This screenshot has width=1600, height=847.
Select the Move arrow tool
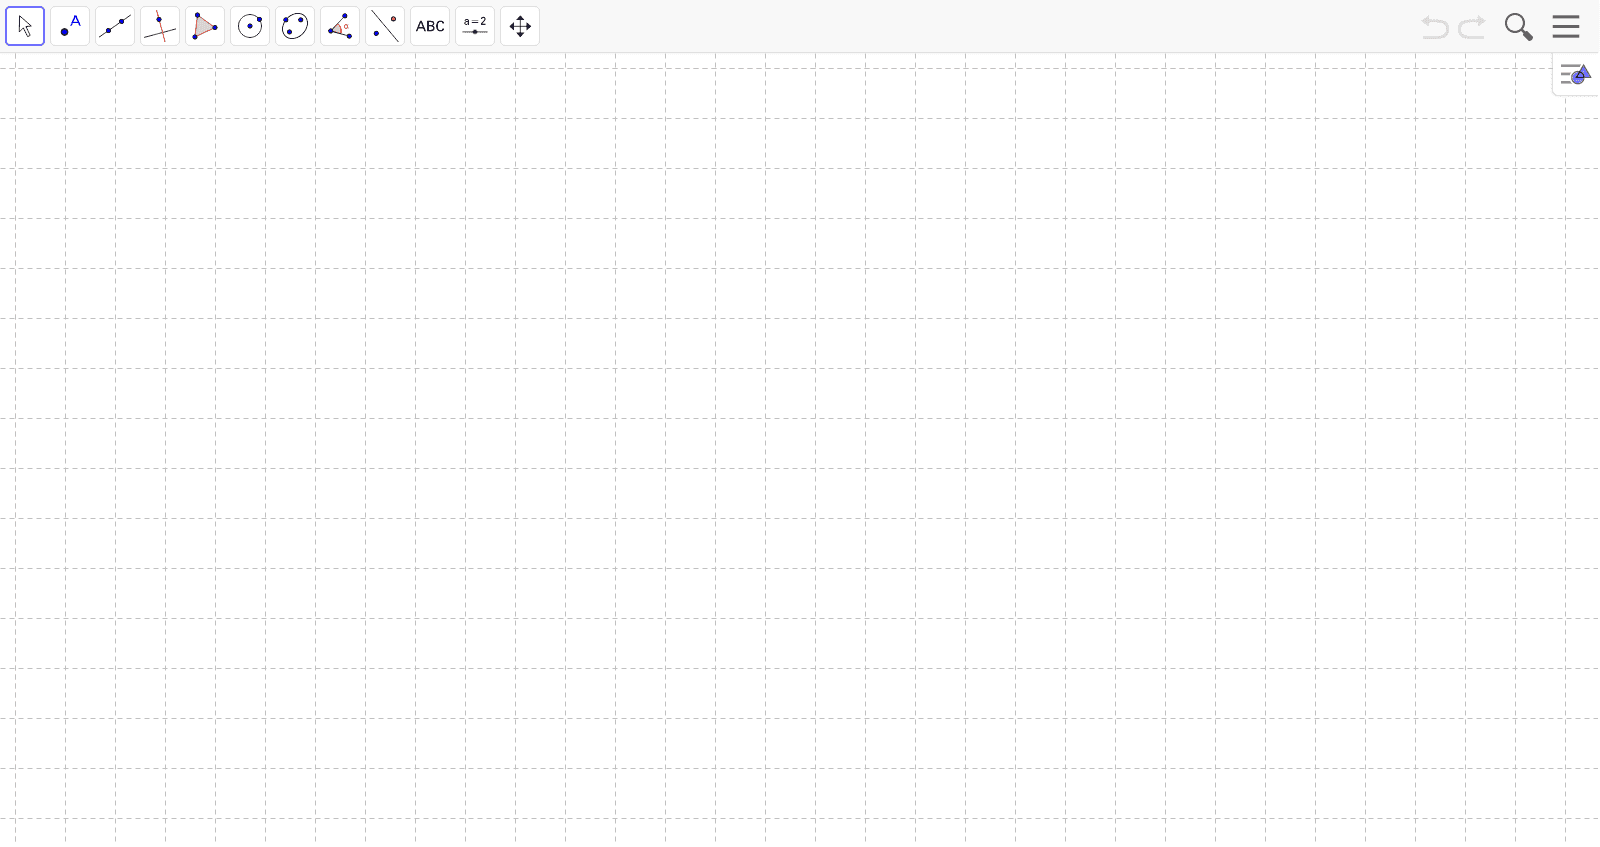point(25,26)
